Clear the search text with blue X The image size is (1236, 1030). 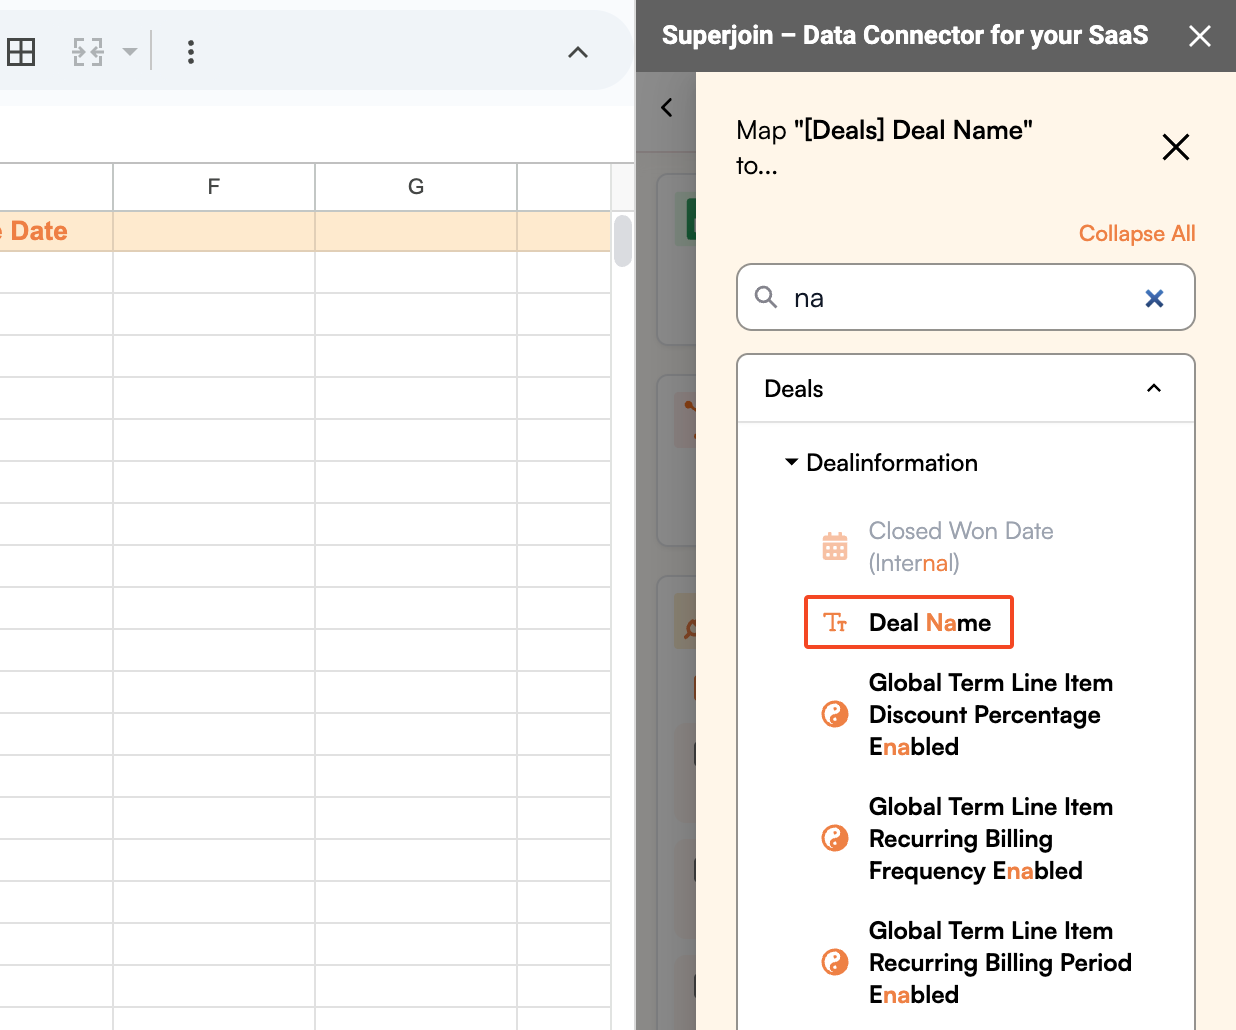tap(1154, 298)
